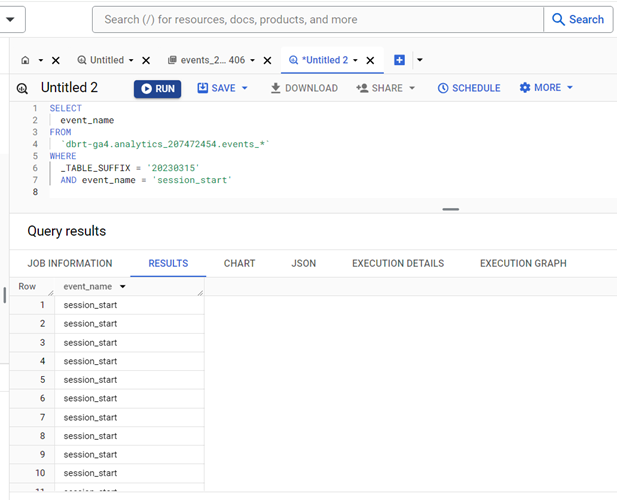
Task: Close the *Untitled 2 tab
Action: click(x=370, y=60)
